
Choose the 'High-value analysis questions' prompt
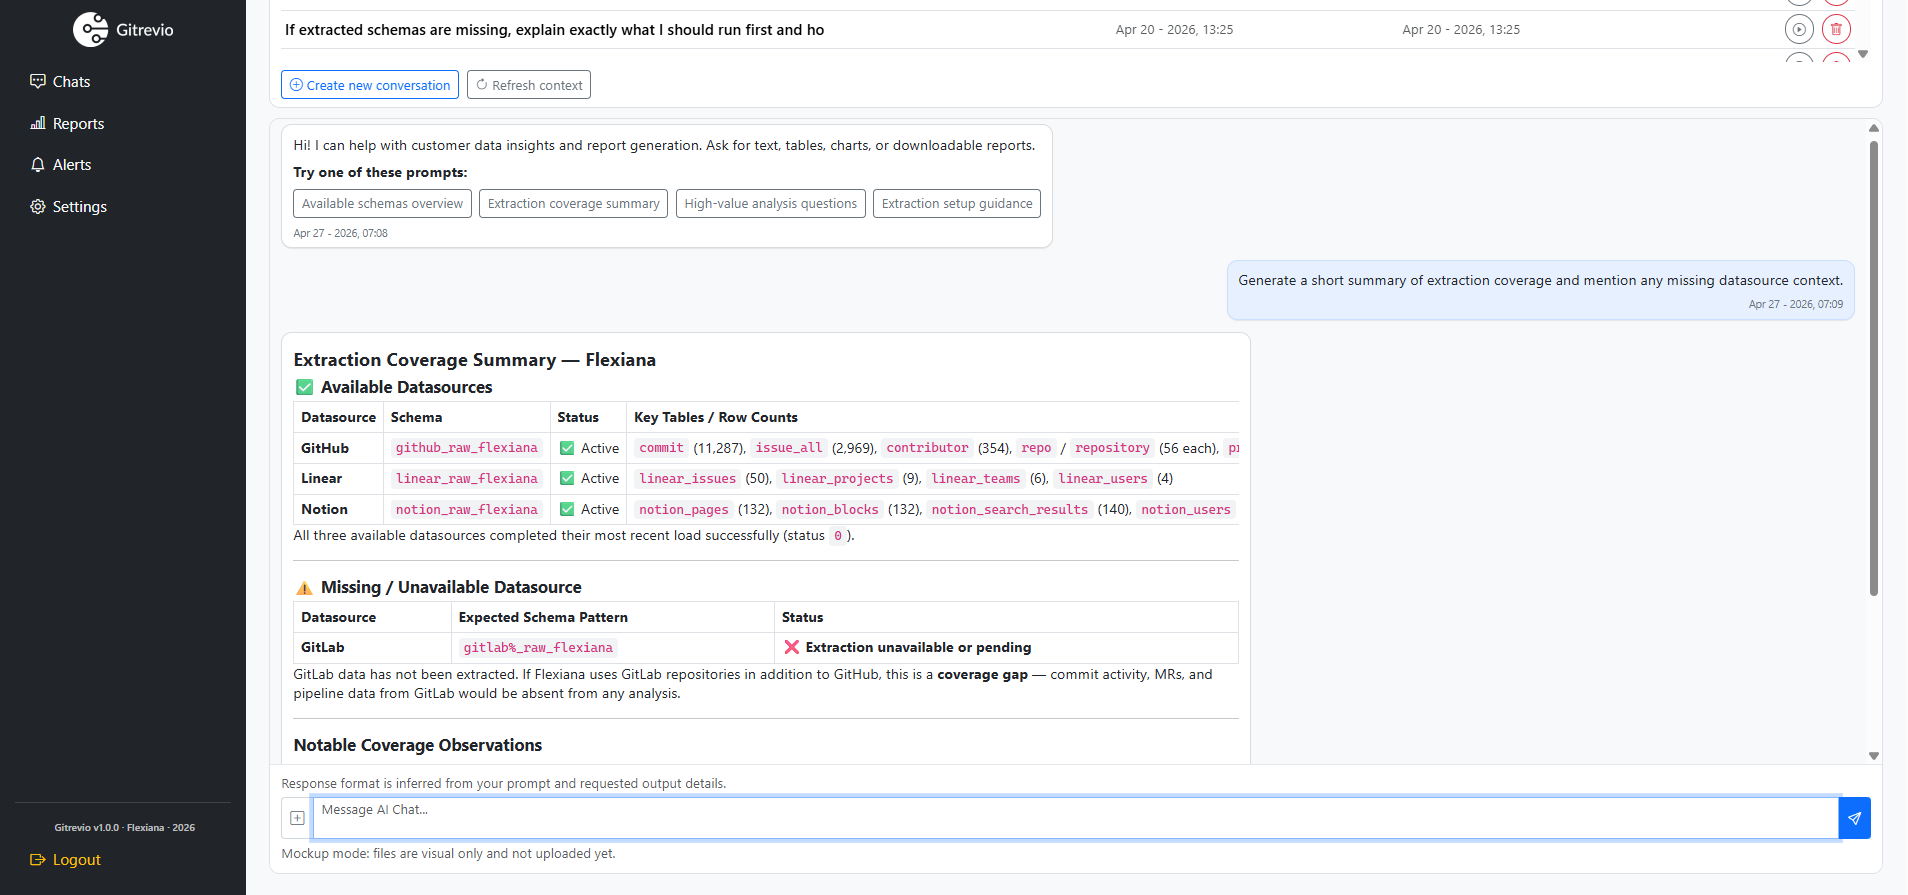pyautogui.click(x=770, y=204)
